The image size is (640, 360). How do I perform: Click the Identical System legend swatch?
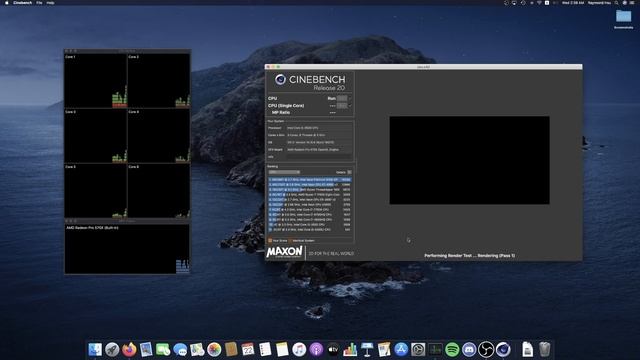[291, 241]
